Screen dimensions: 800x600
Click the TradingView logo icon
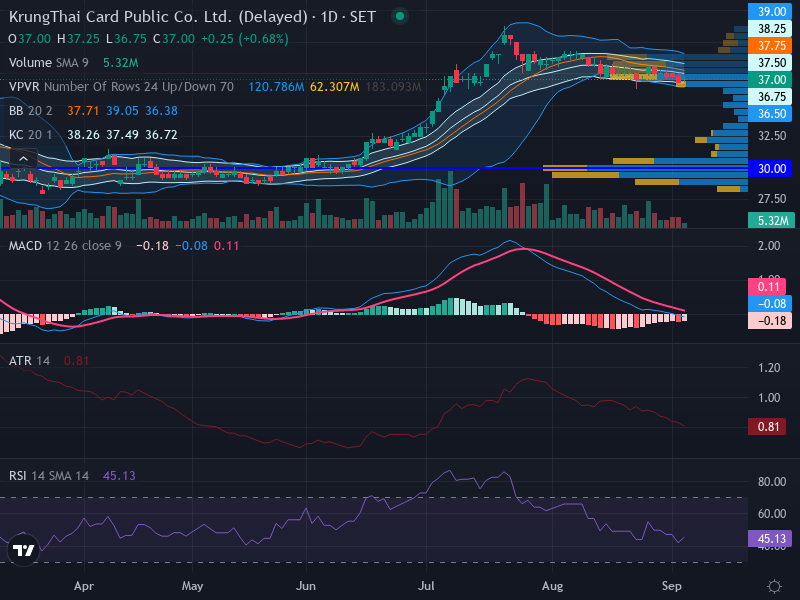23,550
